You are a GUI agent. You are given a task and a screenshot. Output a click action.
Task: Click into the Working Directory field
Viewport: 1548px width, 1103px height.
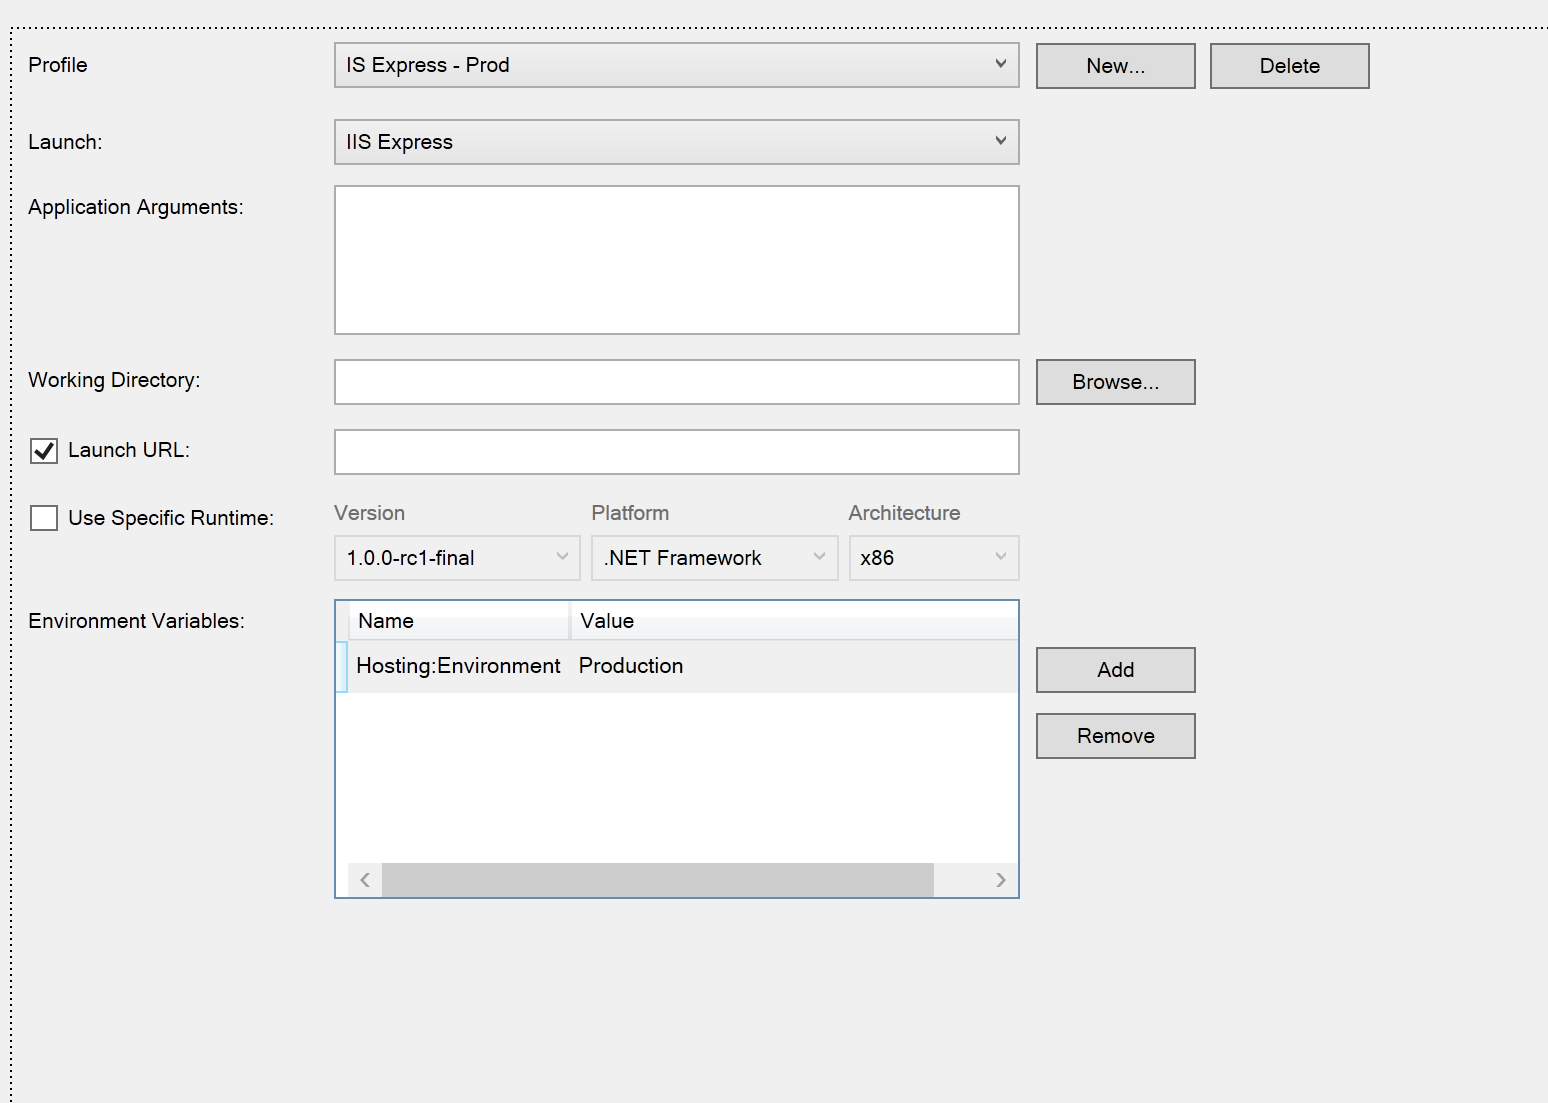coord(677,382)
